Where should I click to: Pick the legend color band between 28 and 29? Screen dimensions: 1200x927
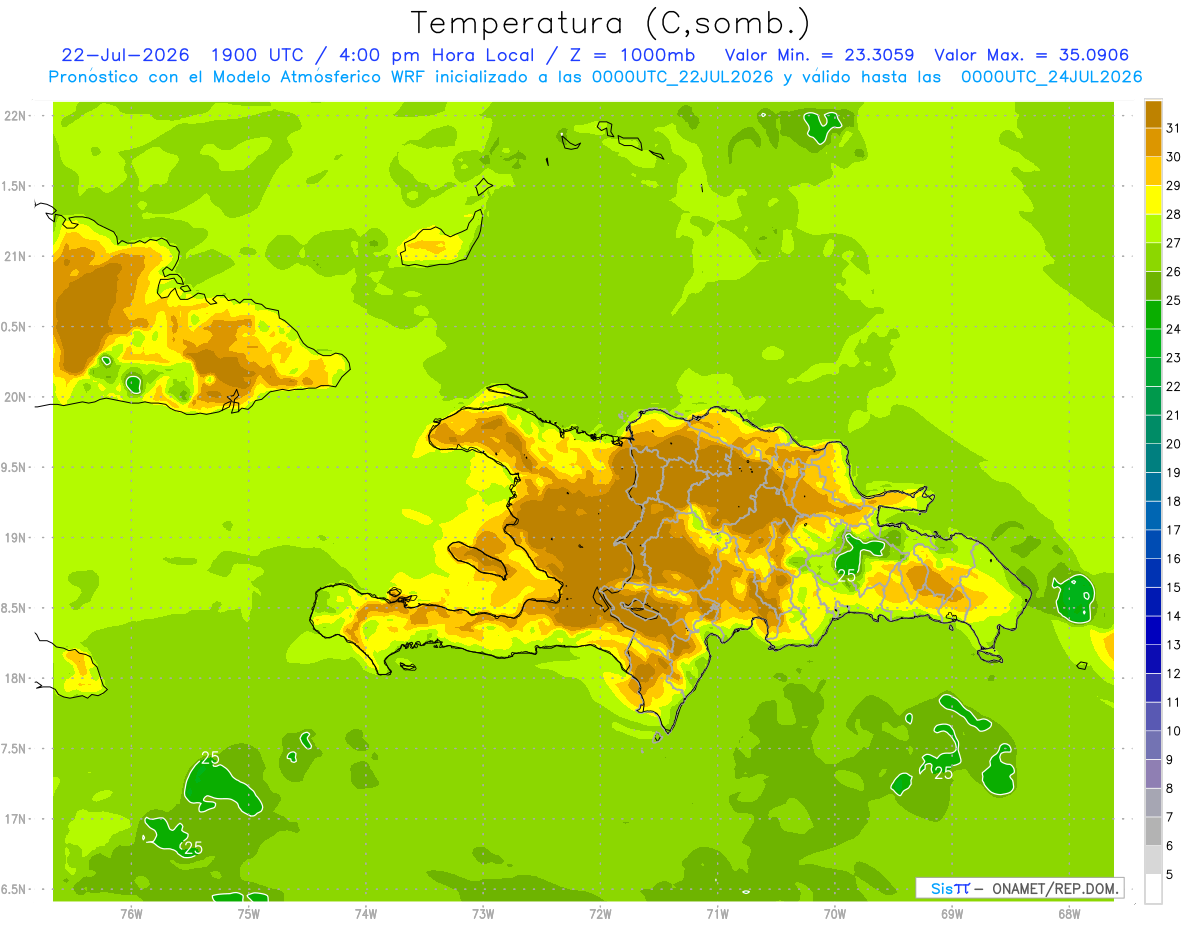pyautogui.click(x=1153, y=200)
